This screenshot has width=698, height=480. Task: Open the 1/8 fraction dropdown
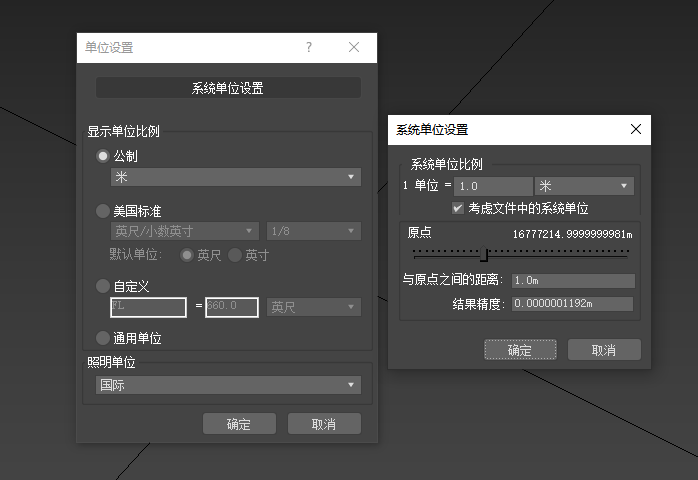(x=313, y=231)
